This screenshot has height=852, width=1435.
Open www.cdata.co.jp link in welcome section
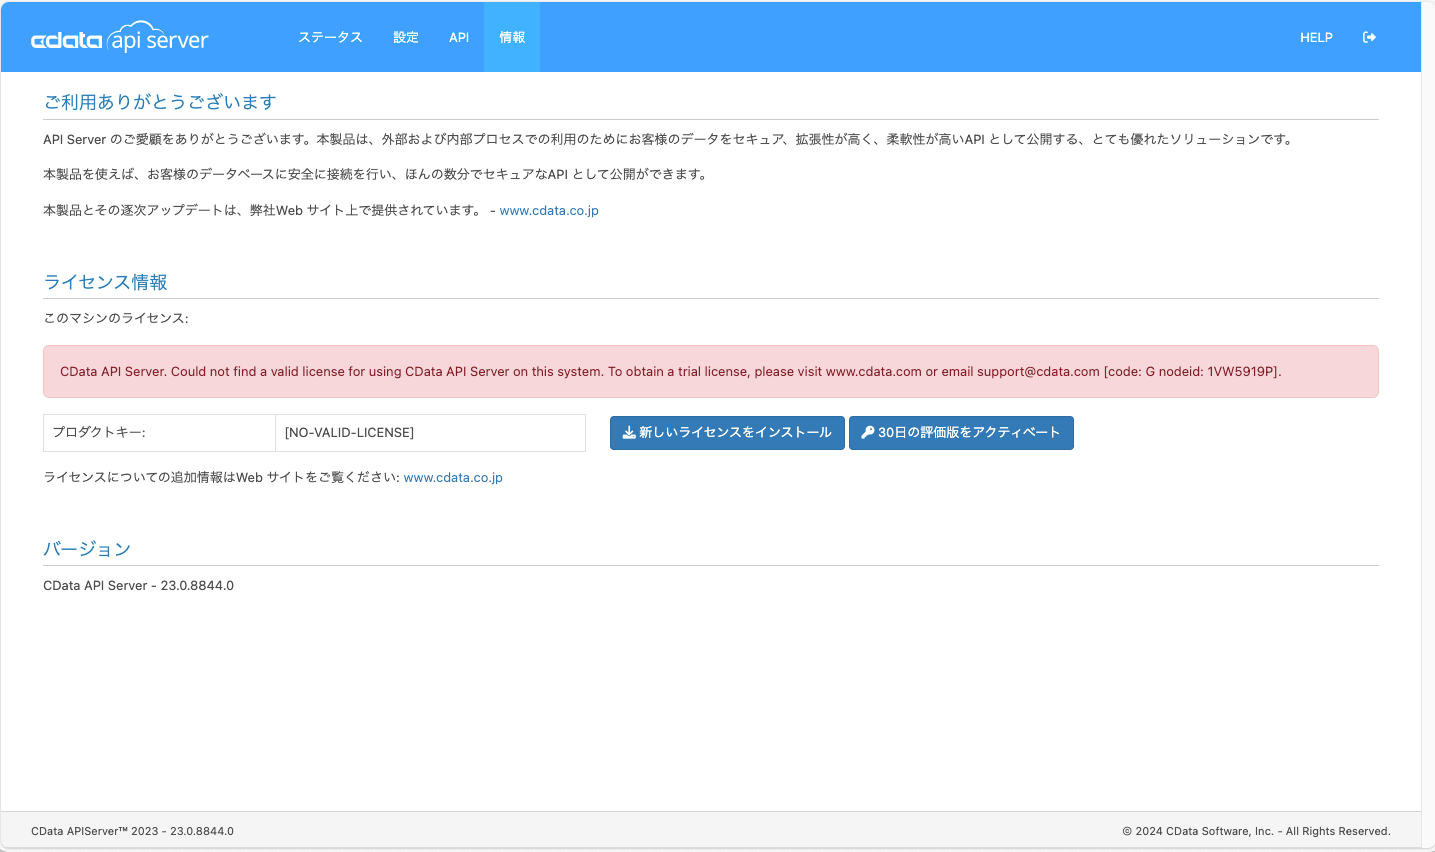click(x=549, y=210)
